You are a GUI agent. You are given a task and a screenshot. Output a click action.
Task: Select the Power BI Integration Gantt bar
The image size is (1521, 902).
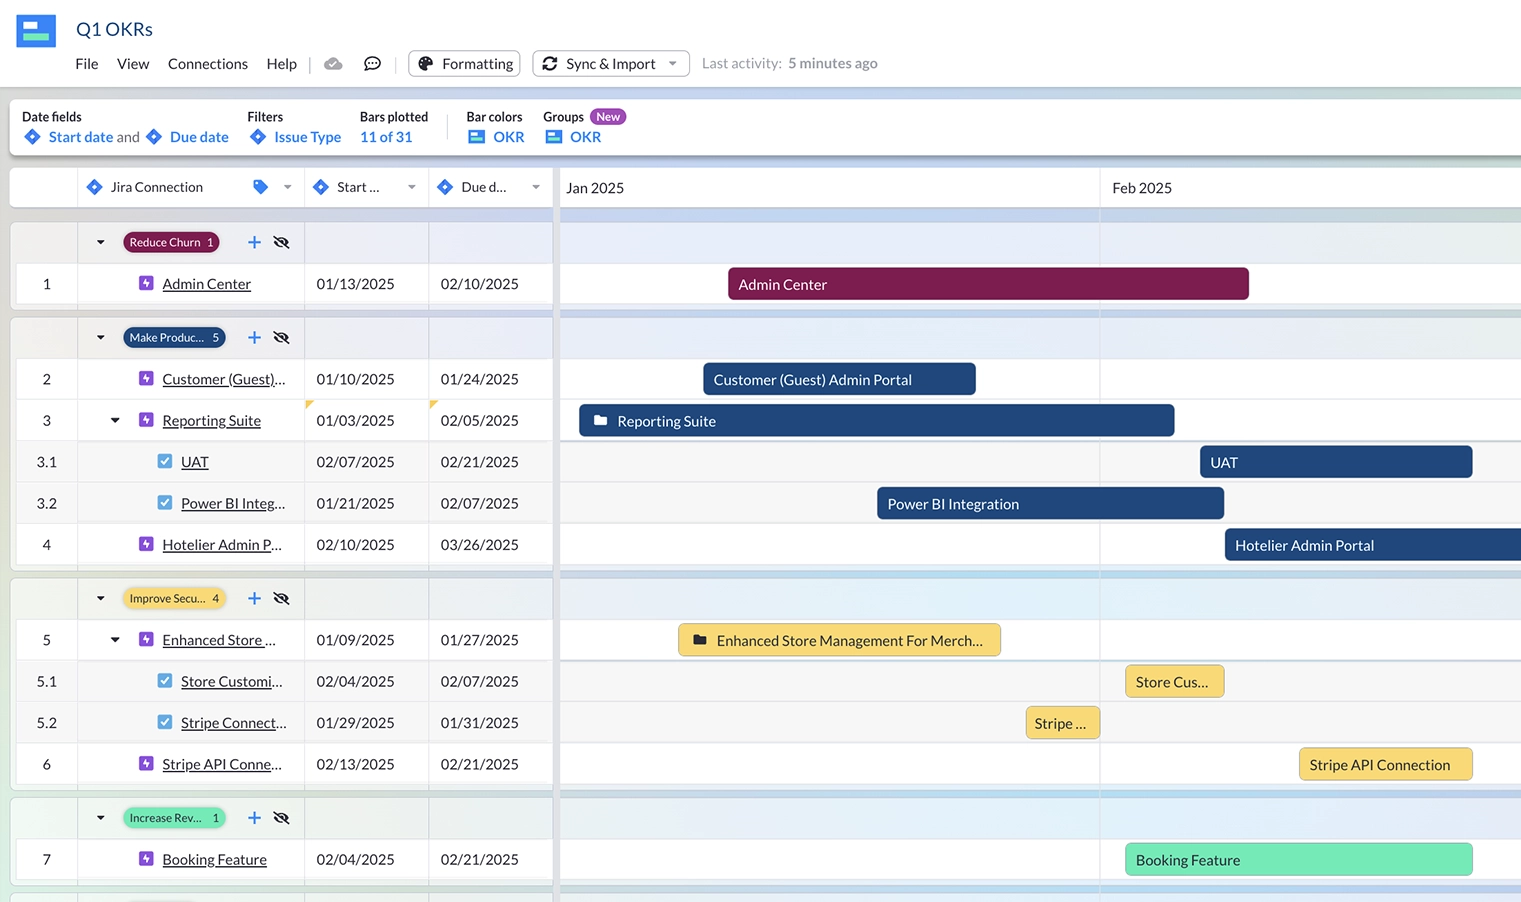coord(1050,503)
